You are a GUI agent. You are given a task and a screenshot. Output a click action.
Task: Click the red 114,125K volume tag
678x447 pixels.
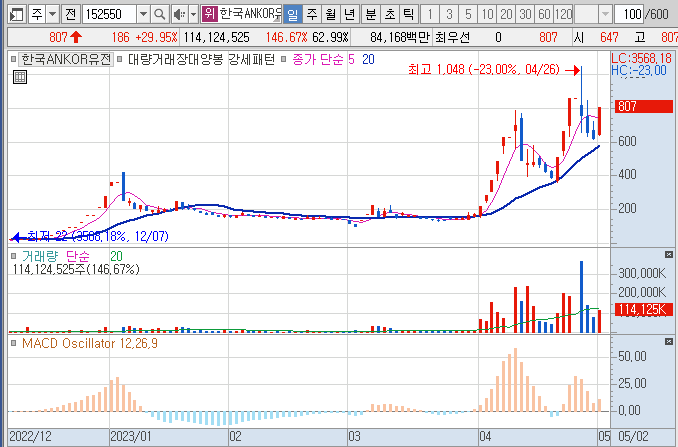tap(644, 310)
